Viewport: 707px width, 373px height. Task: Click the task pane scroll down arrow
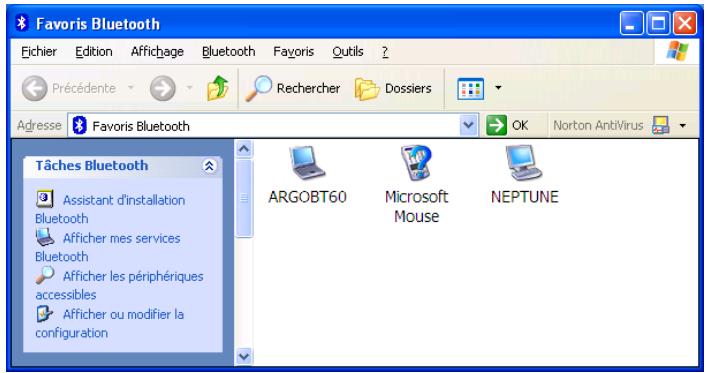[x=244, y=356]
